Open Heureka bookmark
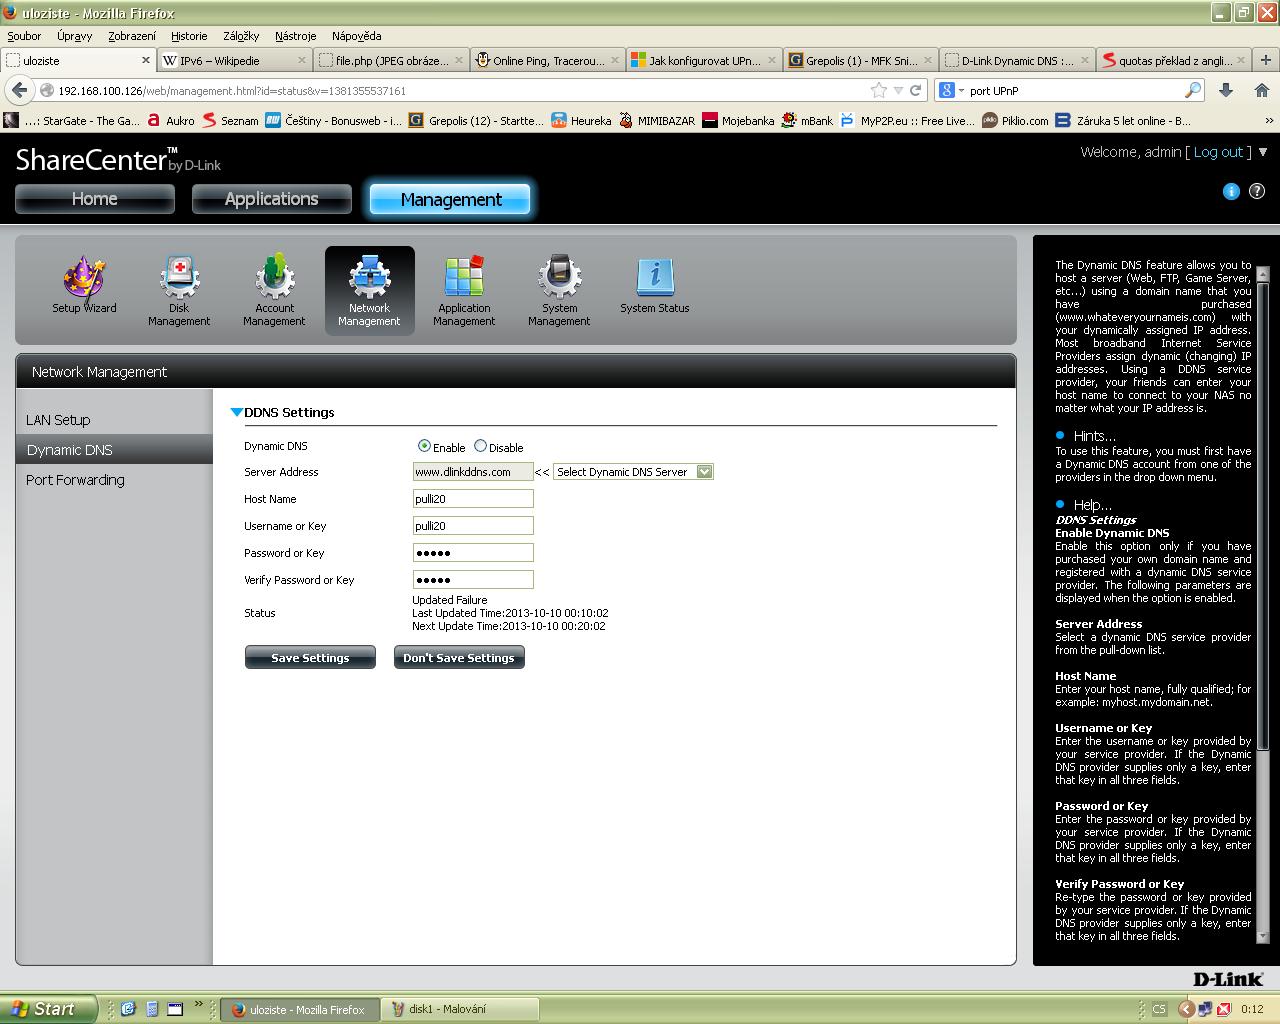Image resolution: width=1280 pixels, height=1024 pixels. [x=581, y=121]
